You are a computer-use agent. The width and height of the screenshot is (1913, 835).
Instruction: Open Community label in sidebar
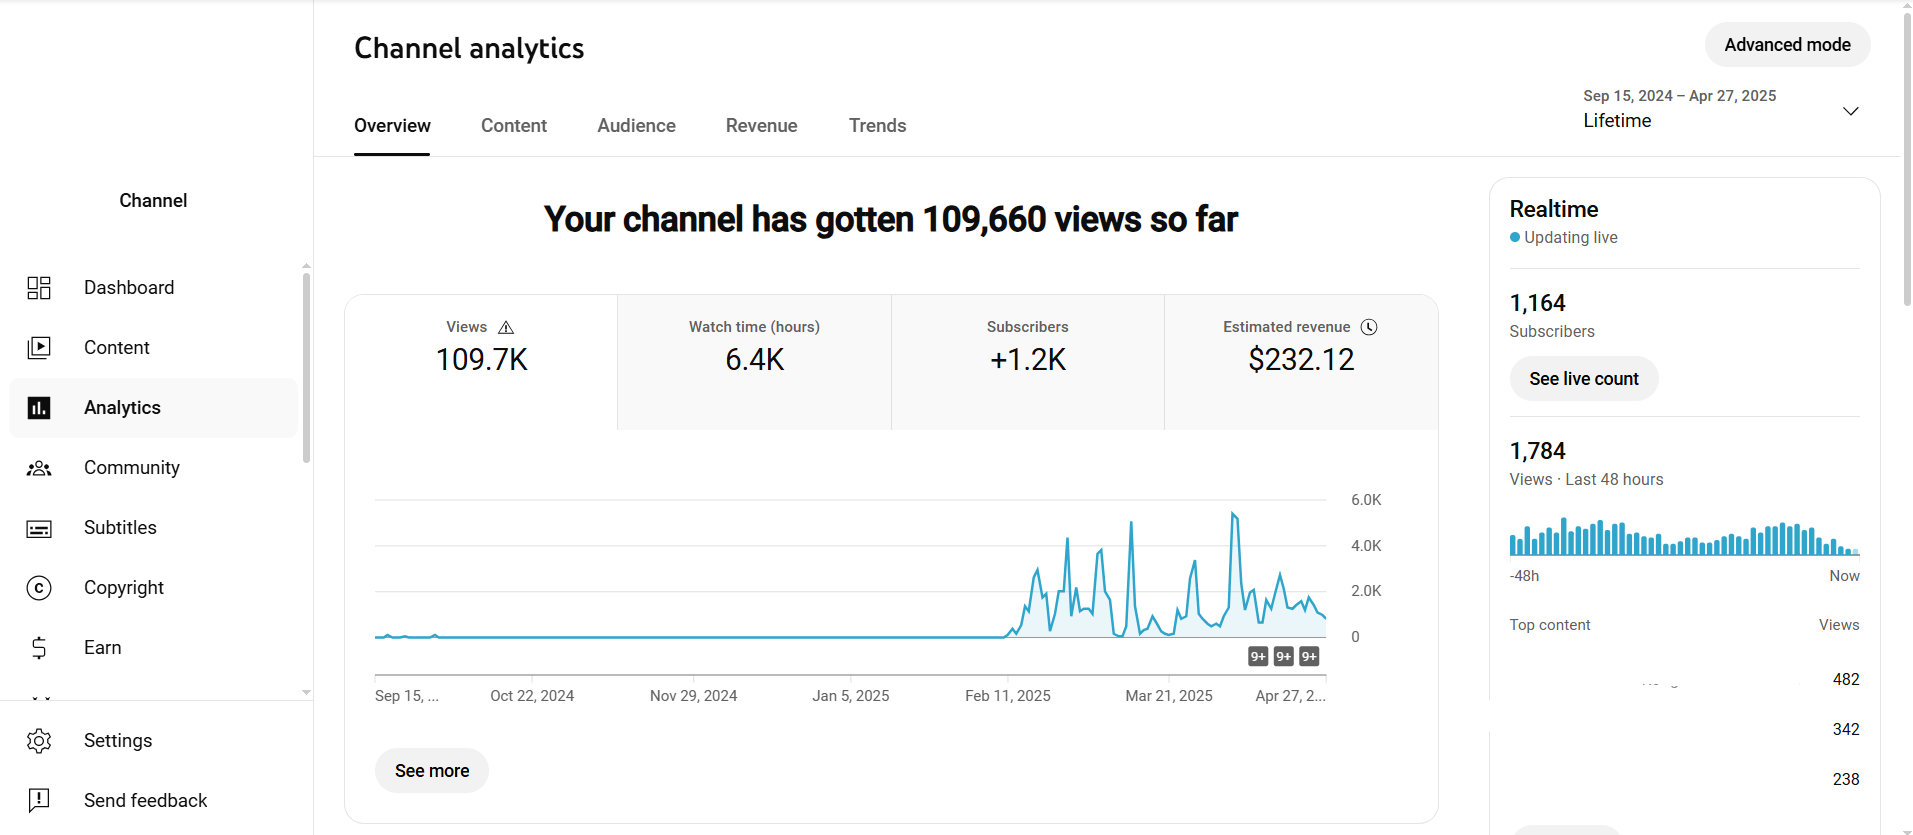(132, 468)
